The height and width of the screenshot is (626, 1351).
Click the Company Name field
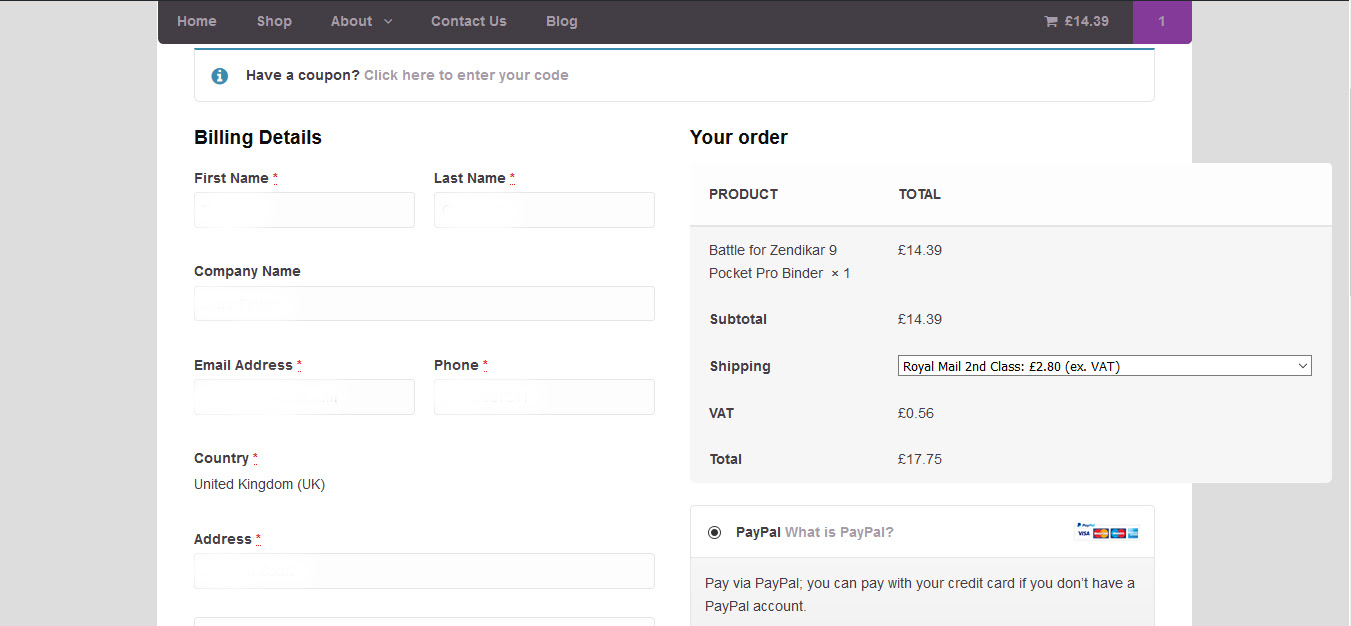(424, 302)
